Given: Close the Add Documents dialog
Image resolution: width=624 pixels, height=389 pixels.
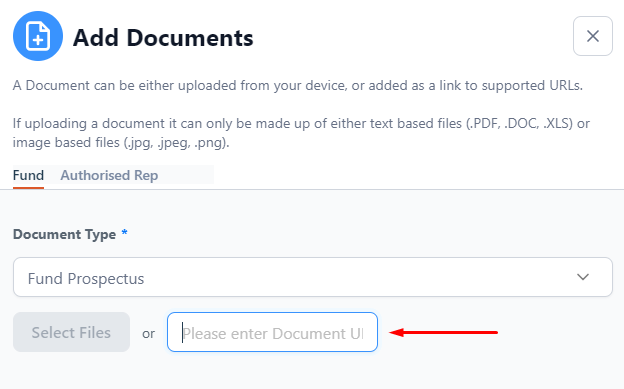Looking at the screenshot, I should [593, 36].
